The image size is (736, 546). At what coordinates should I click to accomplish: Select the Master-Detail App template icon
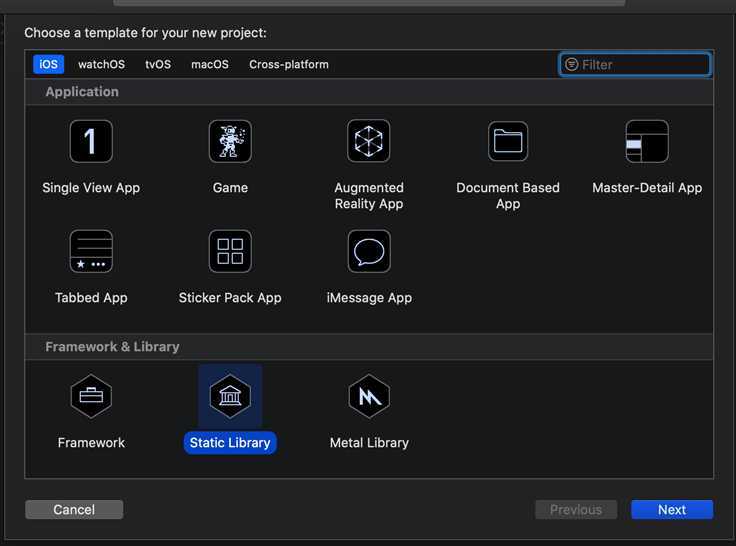647,141
